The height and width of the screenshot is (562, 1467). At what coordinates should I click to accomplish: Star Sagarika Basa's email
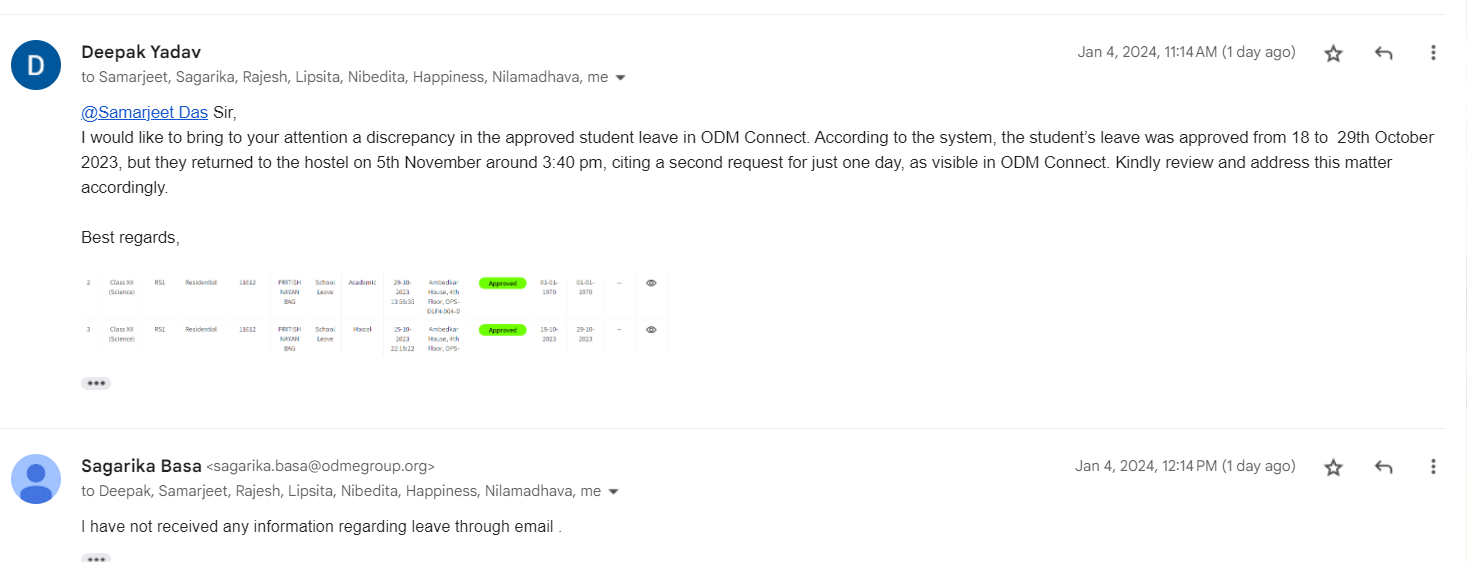click(1333, 467)
